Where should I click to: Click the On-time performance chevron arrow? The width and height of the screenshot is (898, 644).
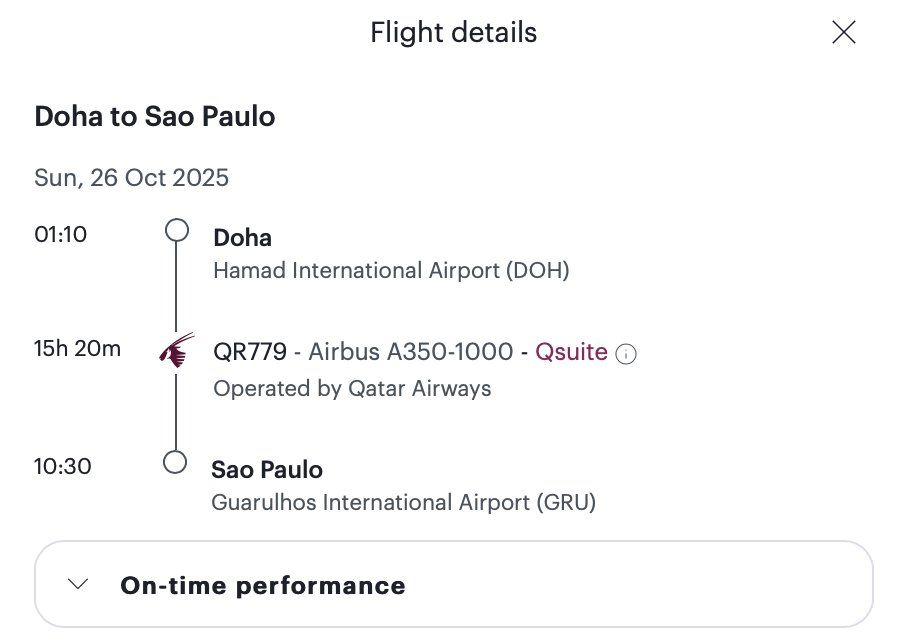(x=78, y=584)
